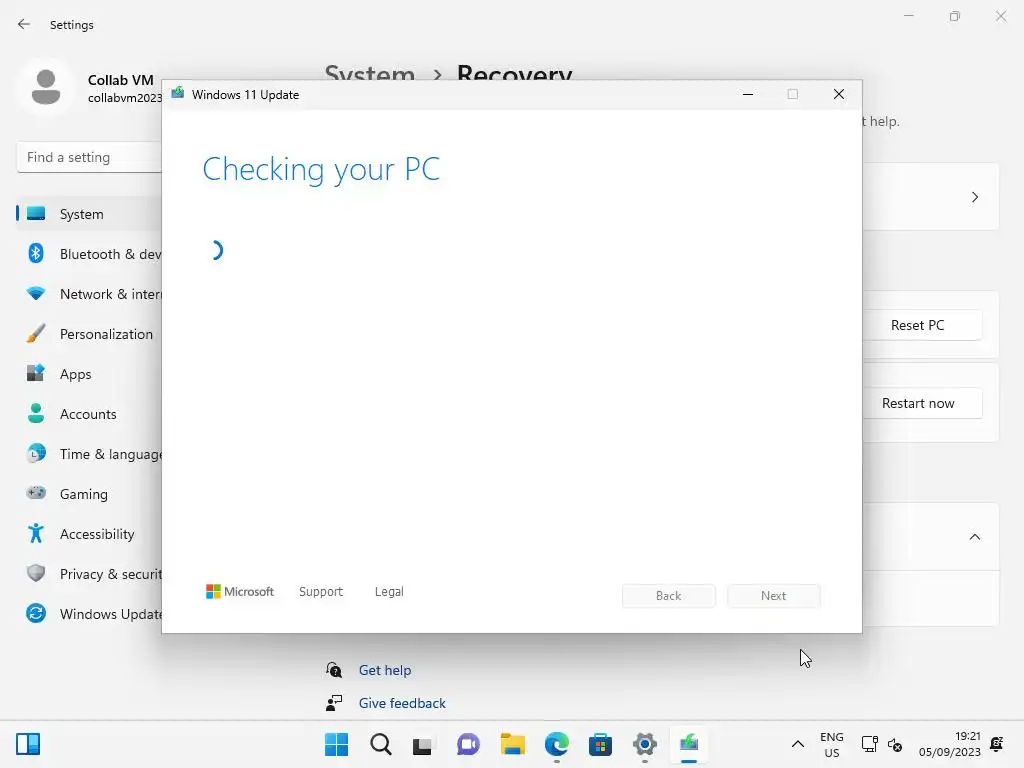The image size is (1024, 768).
Task: Click the Get help headset icon
Action: [334, 669]
